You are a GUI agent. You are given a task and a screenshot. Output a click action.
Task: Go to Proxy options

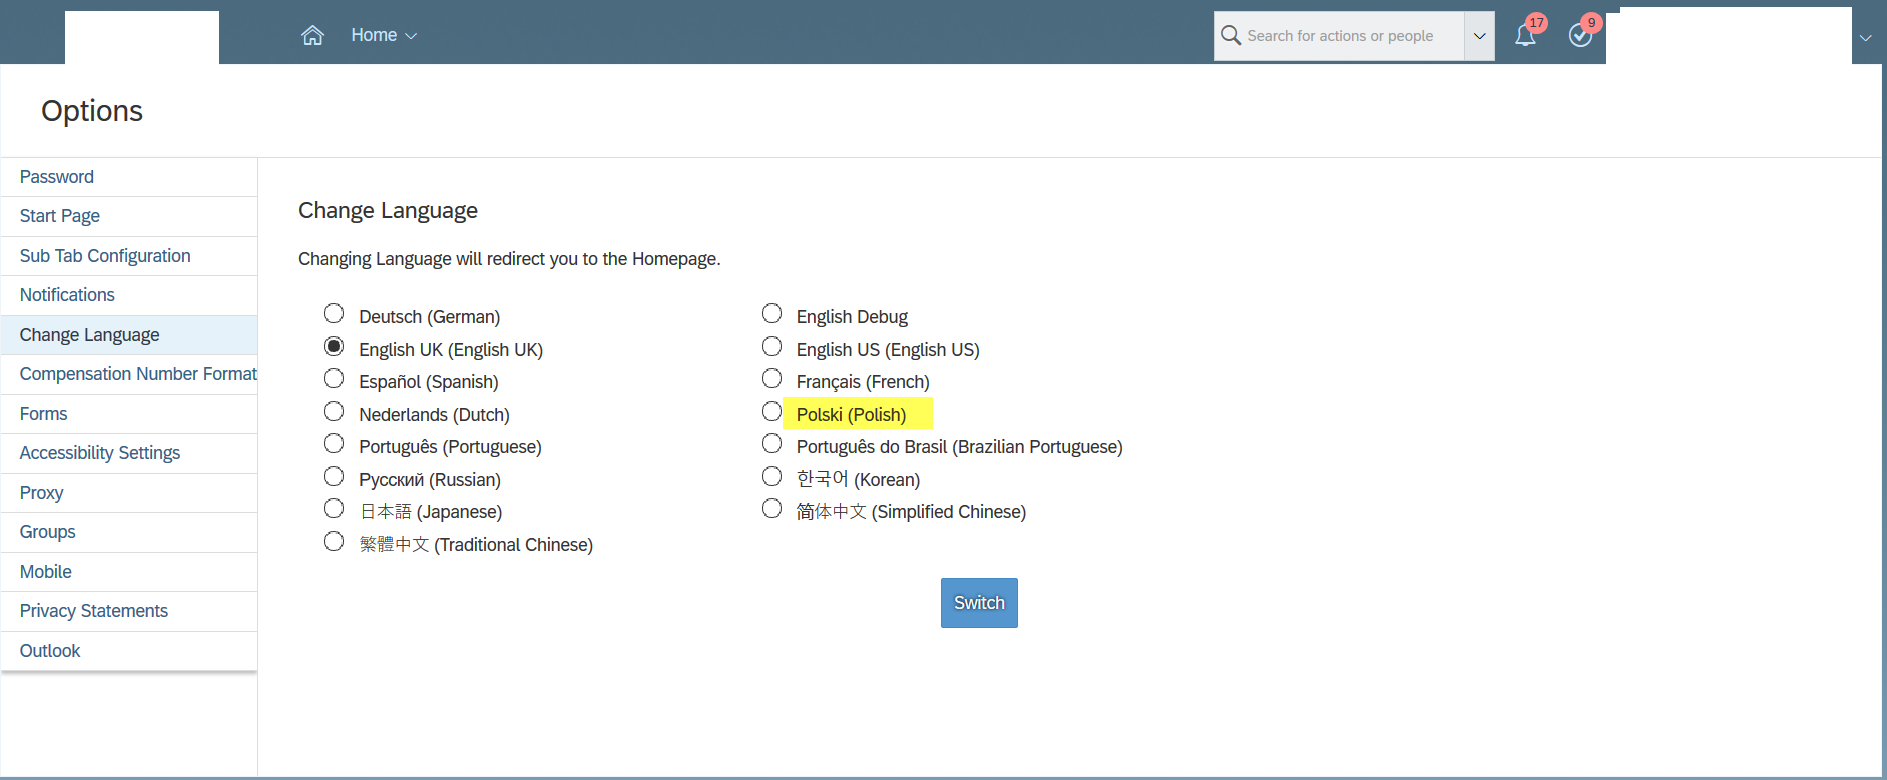[x=129, y=493]
